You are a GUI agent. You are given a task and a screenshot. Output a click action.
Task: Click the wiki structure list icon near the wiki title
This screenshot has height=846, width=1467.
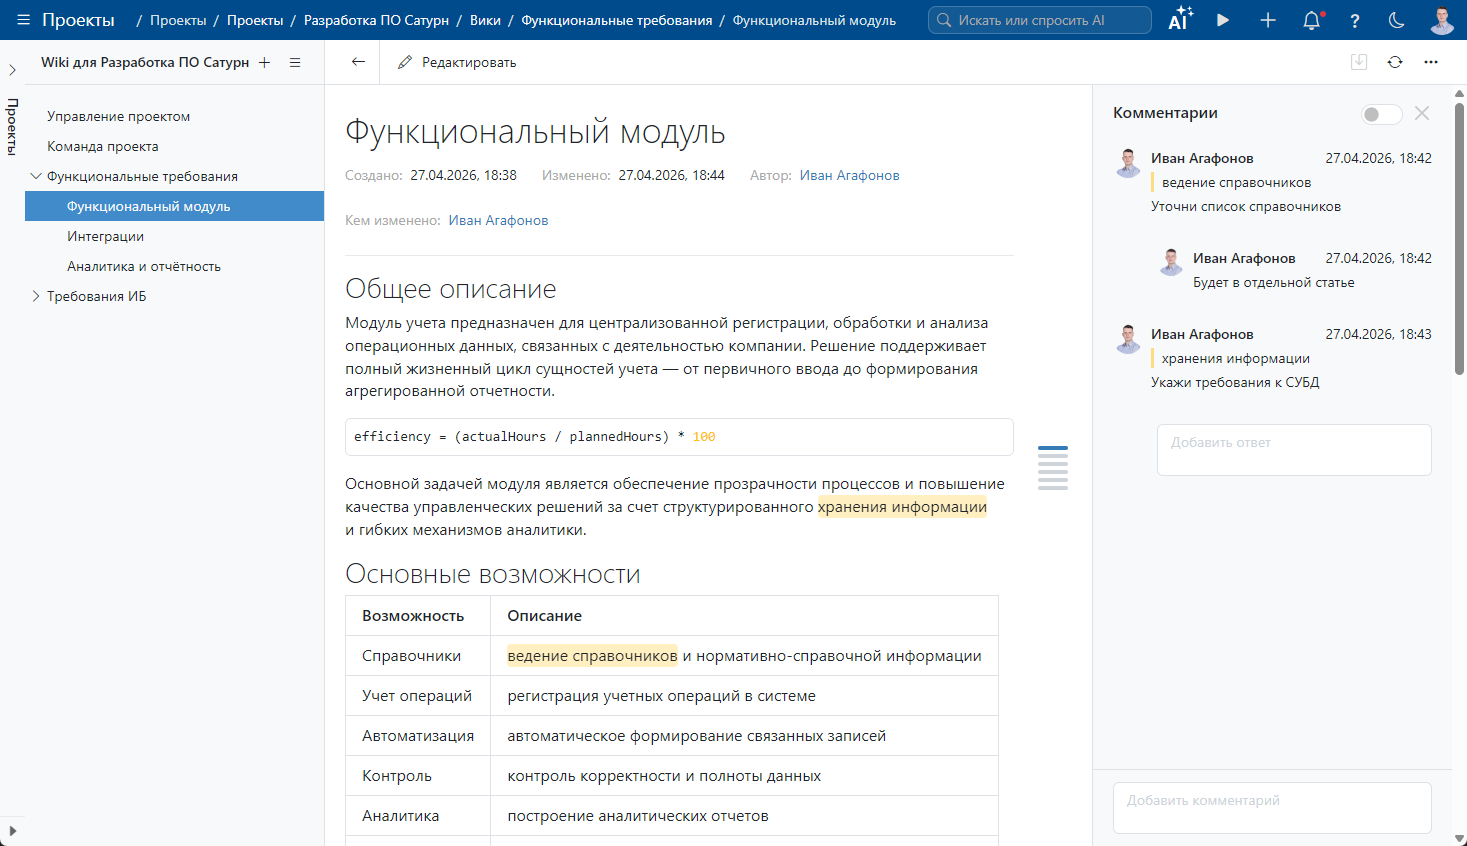tap(295, 62)
